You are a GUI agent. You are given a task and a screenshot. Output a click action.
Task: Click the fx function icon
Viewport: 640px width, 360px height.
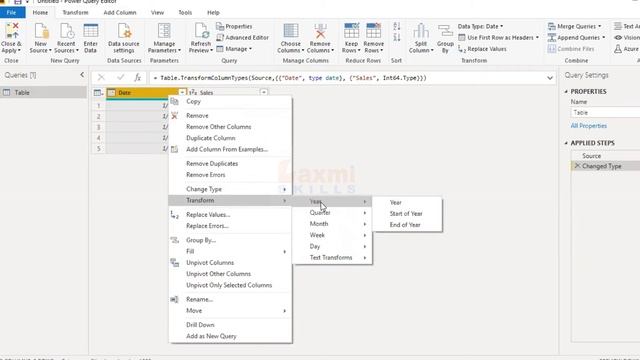(x=138, y=77)
